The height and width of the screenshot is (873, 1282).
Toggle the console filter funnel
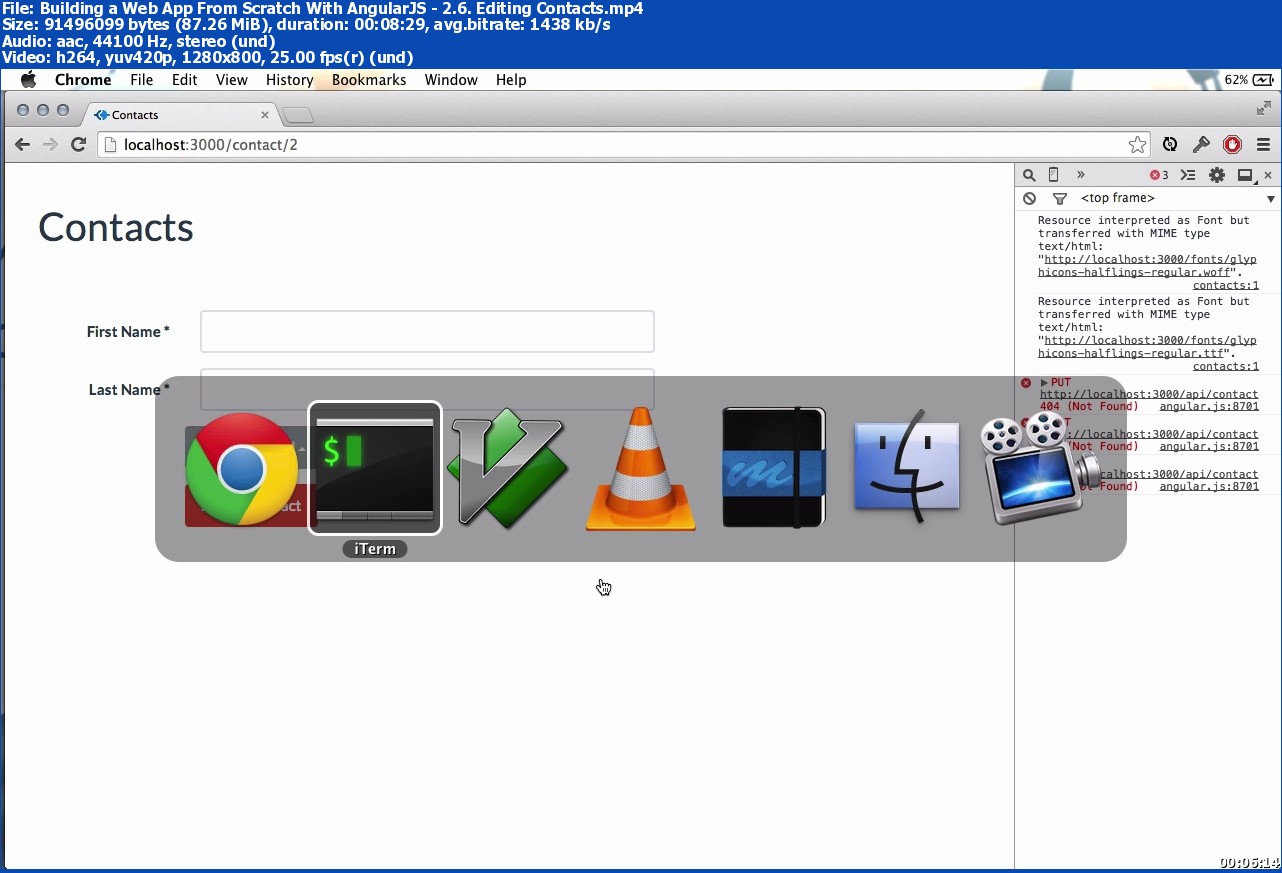point(1059,199)
